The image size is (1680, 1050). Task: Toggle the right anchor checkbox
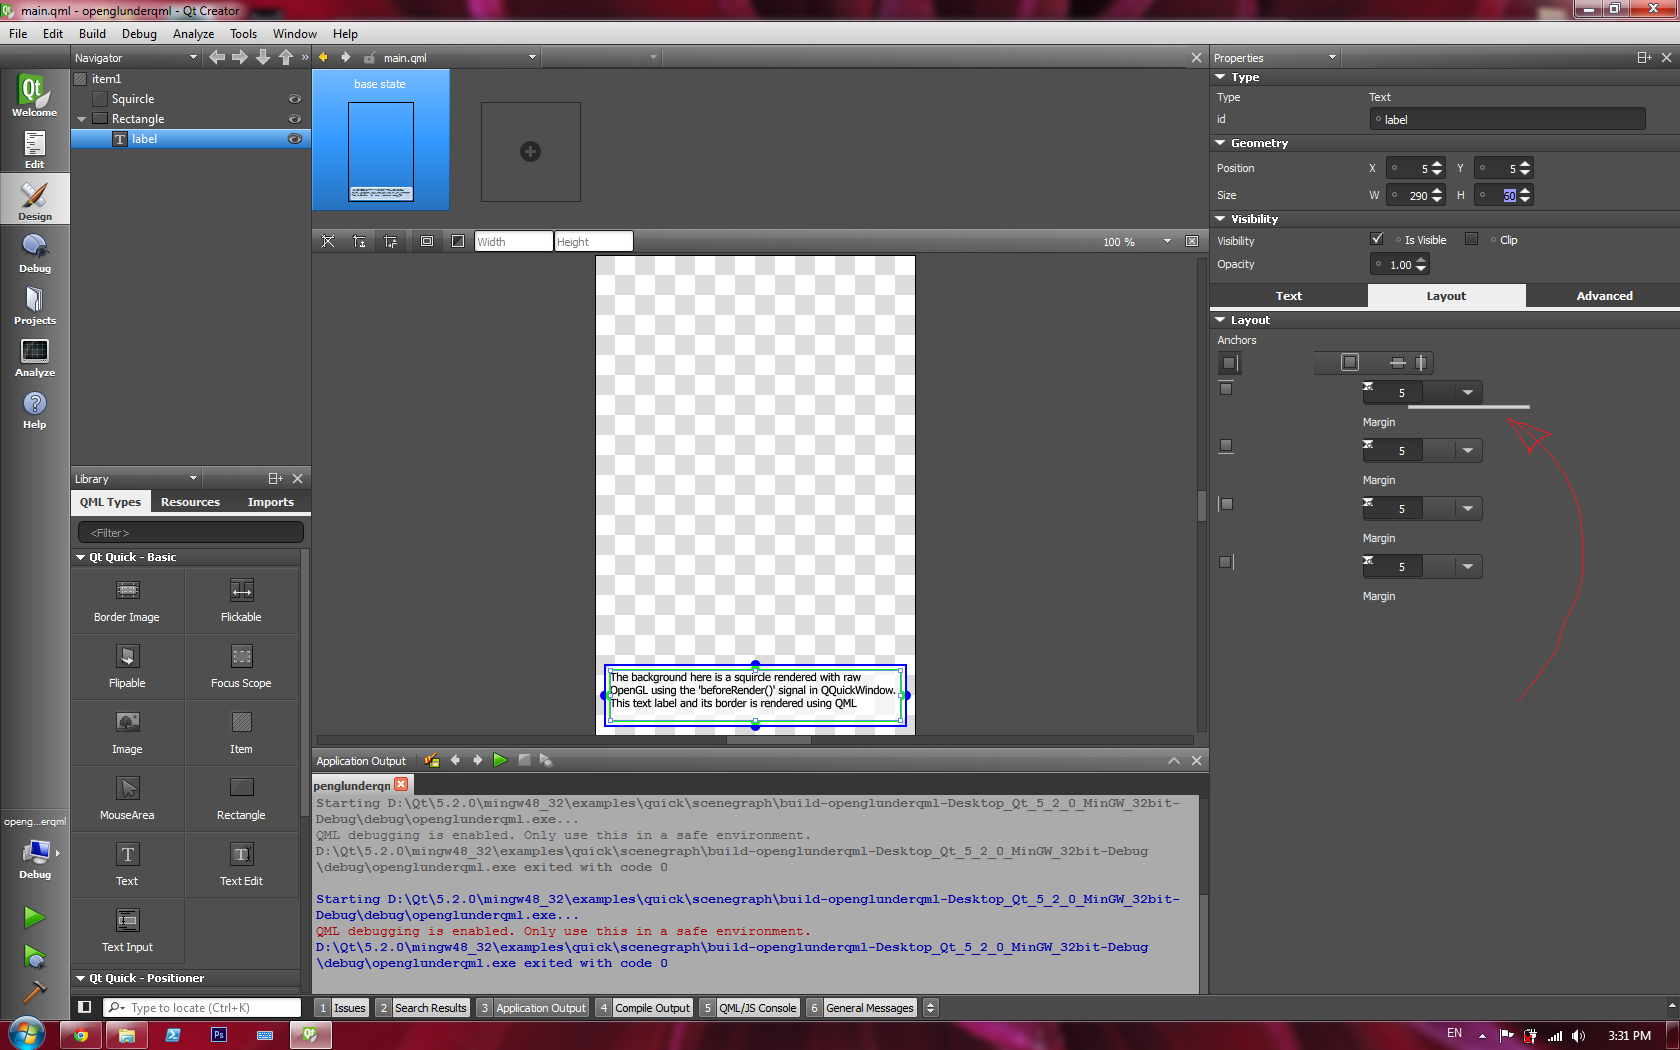(x=1226, y=562)
